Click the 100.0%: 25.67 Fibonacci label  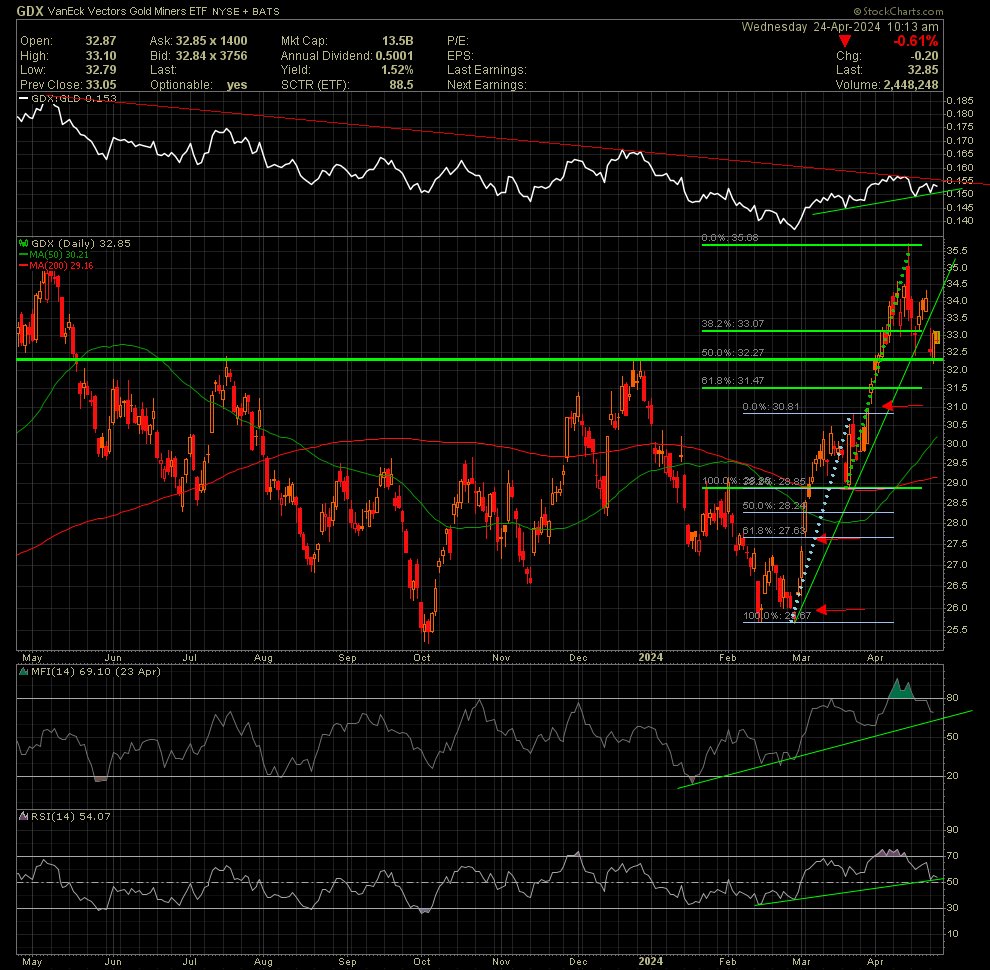[777, 616]
